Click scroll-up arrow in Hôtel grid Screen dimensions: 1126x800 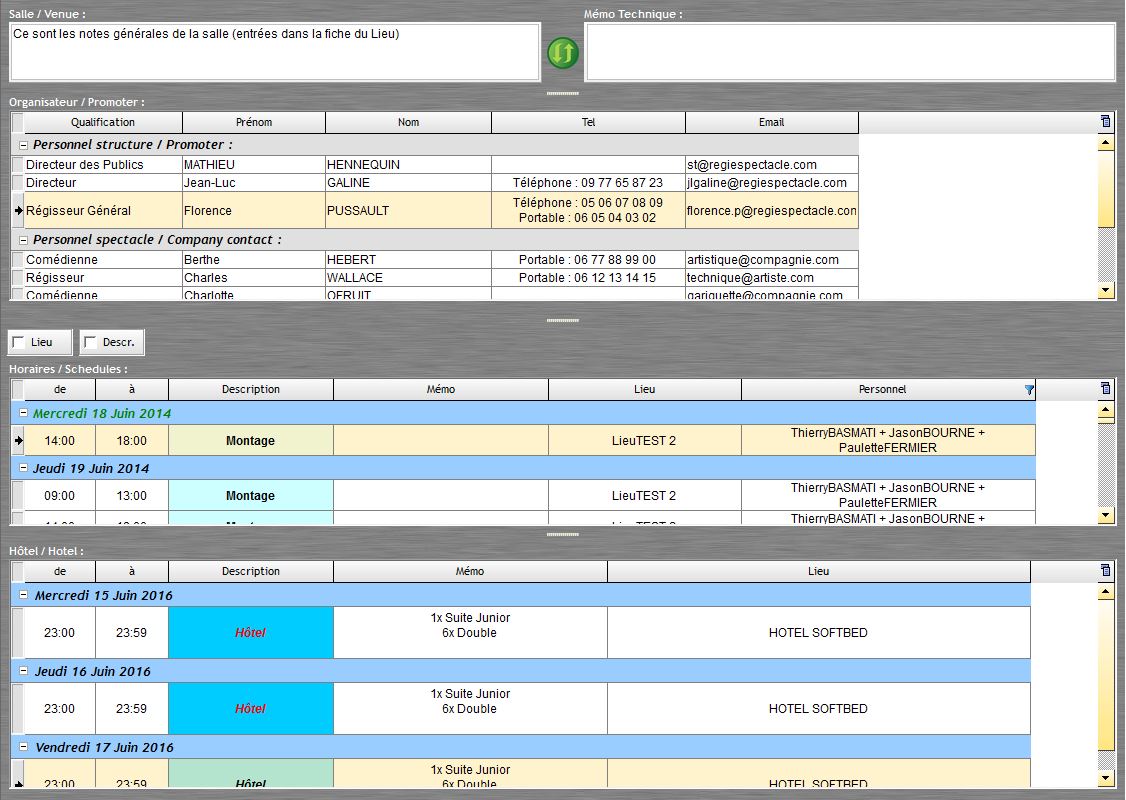point(1105,593)
